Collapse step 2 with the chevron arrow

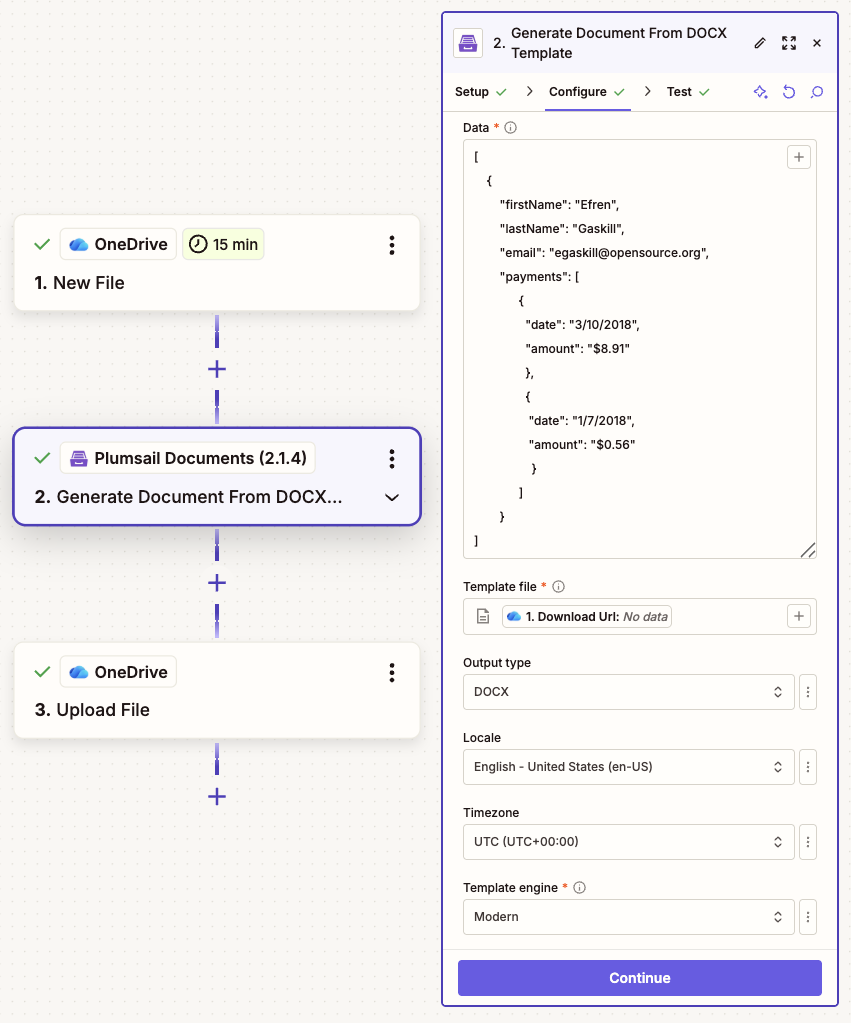tap(392, 498)
